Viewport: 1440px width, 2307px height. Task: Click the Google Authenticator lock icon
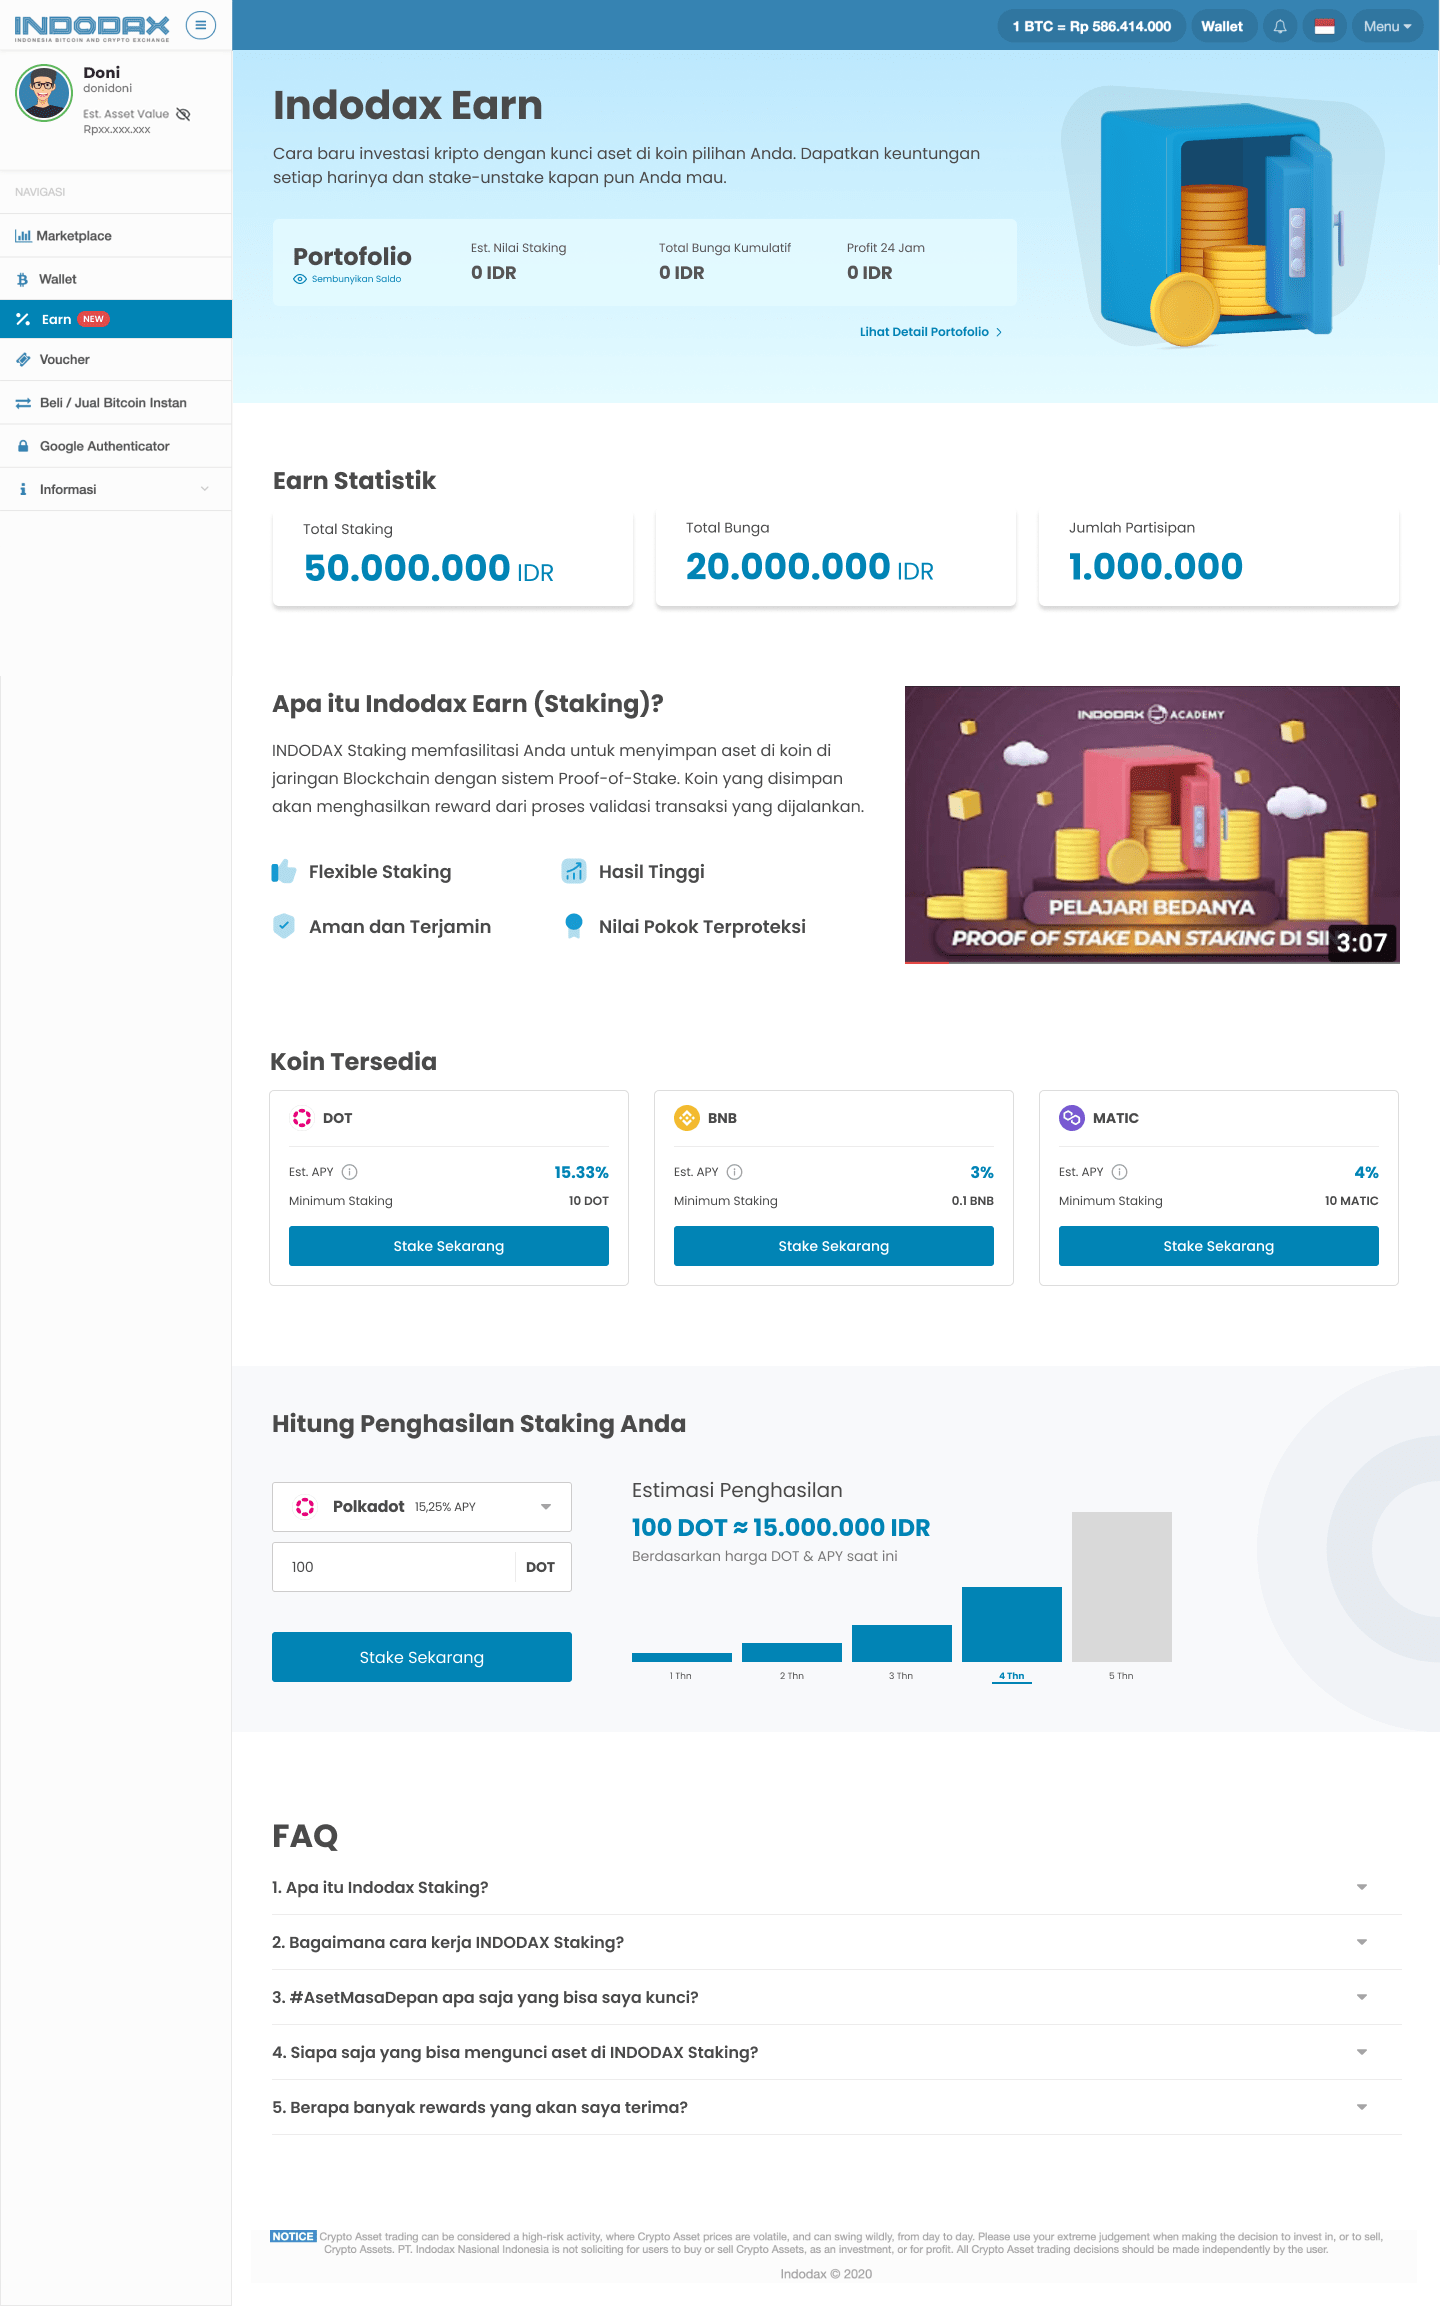pyautogui.click(x=23, y=446)
